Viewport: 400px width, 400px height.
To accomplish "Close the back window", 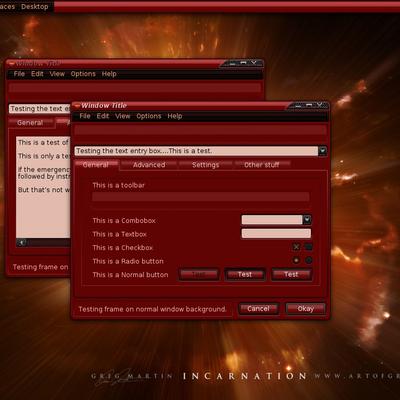I will tap(254, 63).
